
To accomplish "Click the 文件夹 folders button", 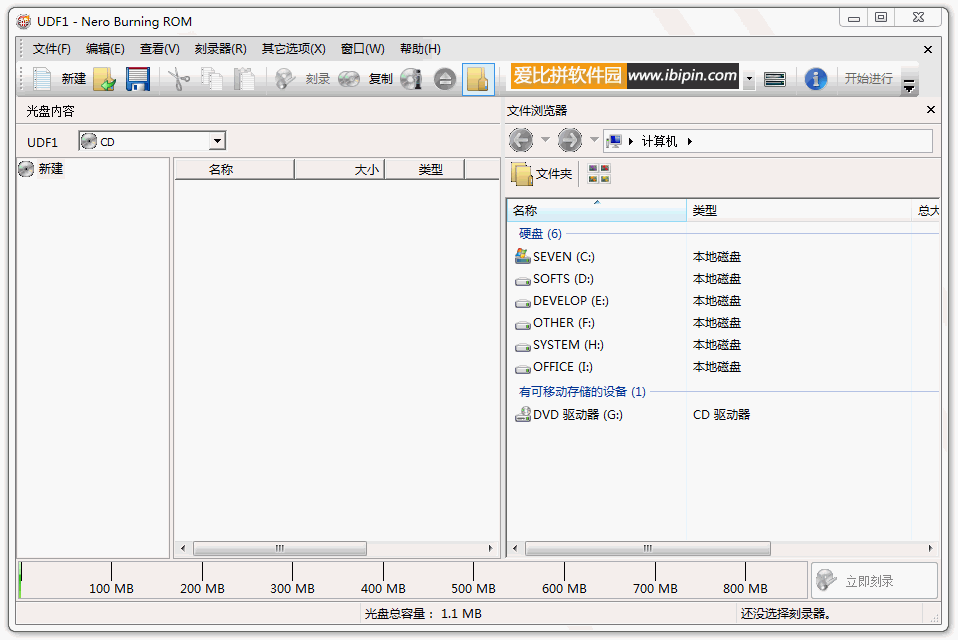I will (541, 174).
